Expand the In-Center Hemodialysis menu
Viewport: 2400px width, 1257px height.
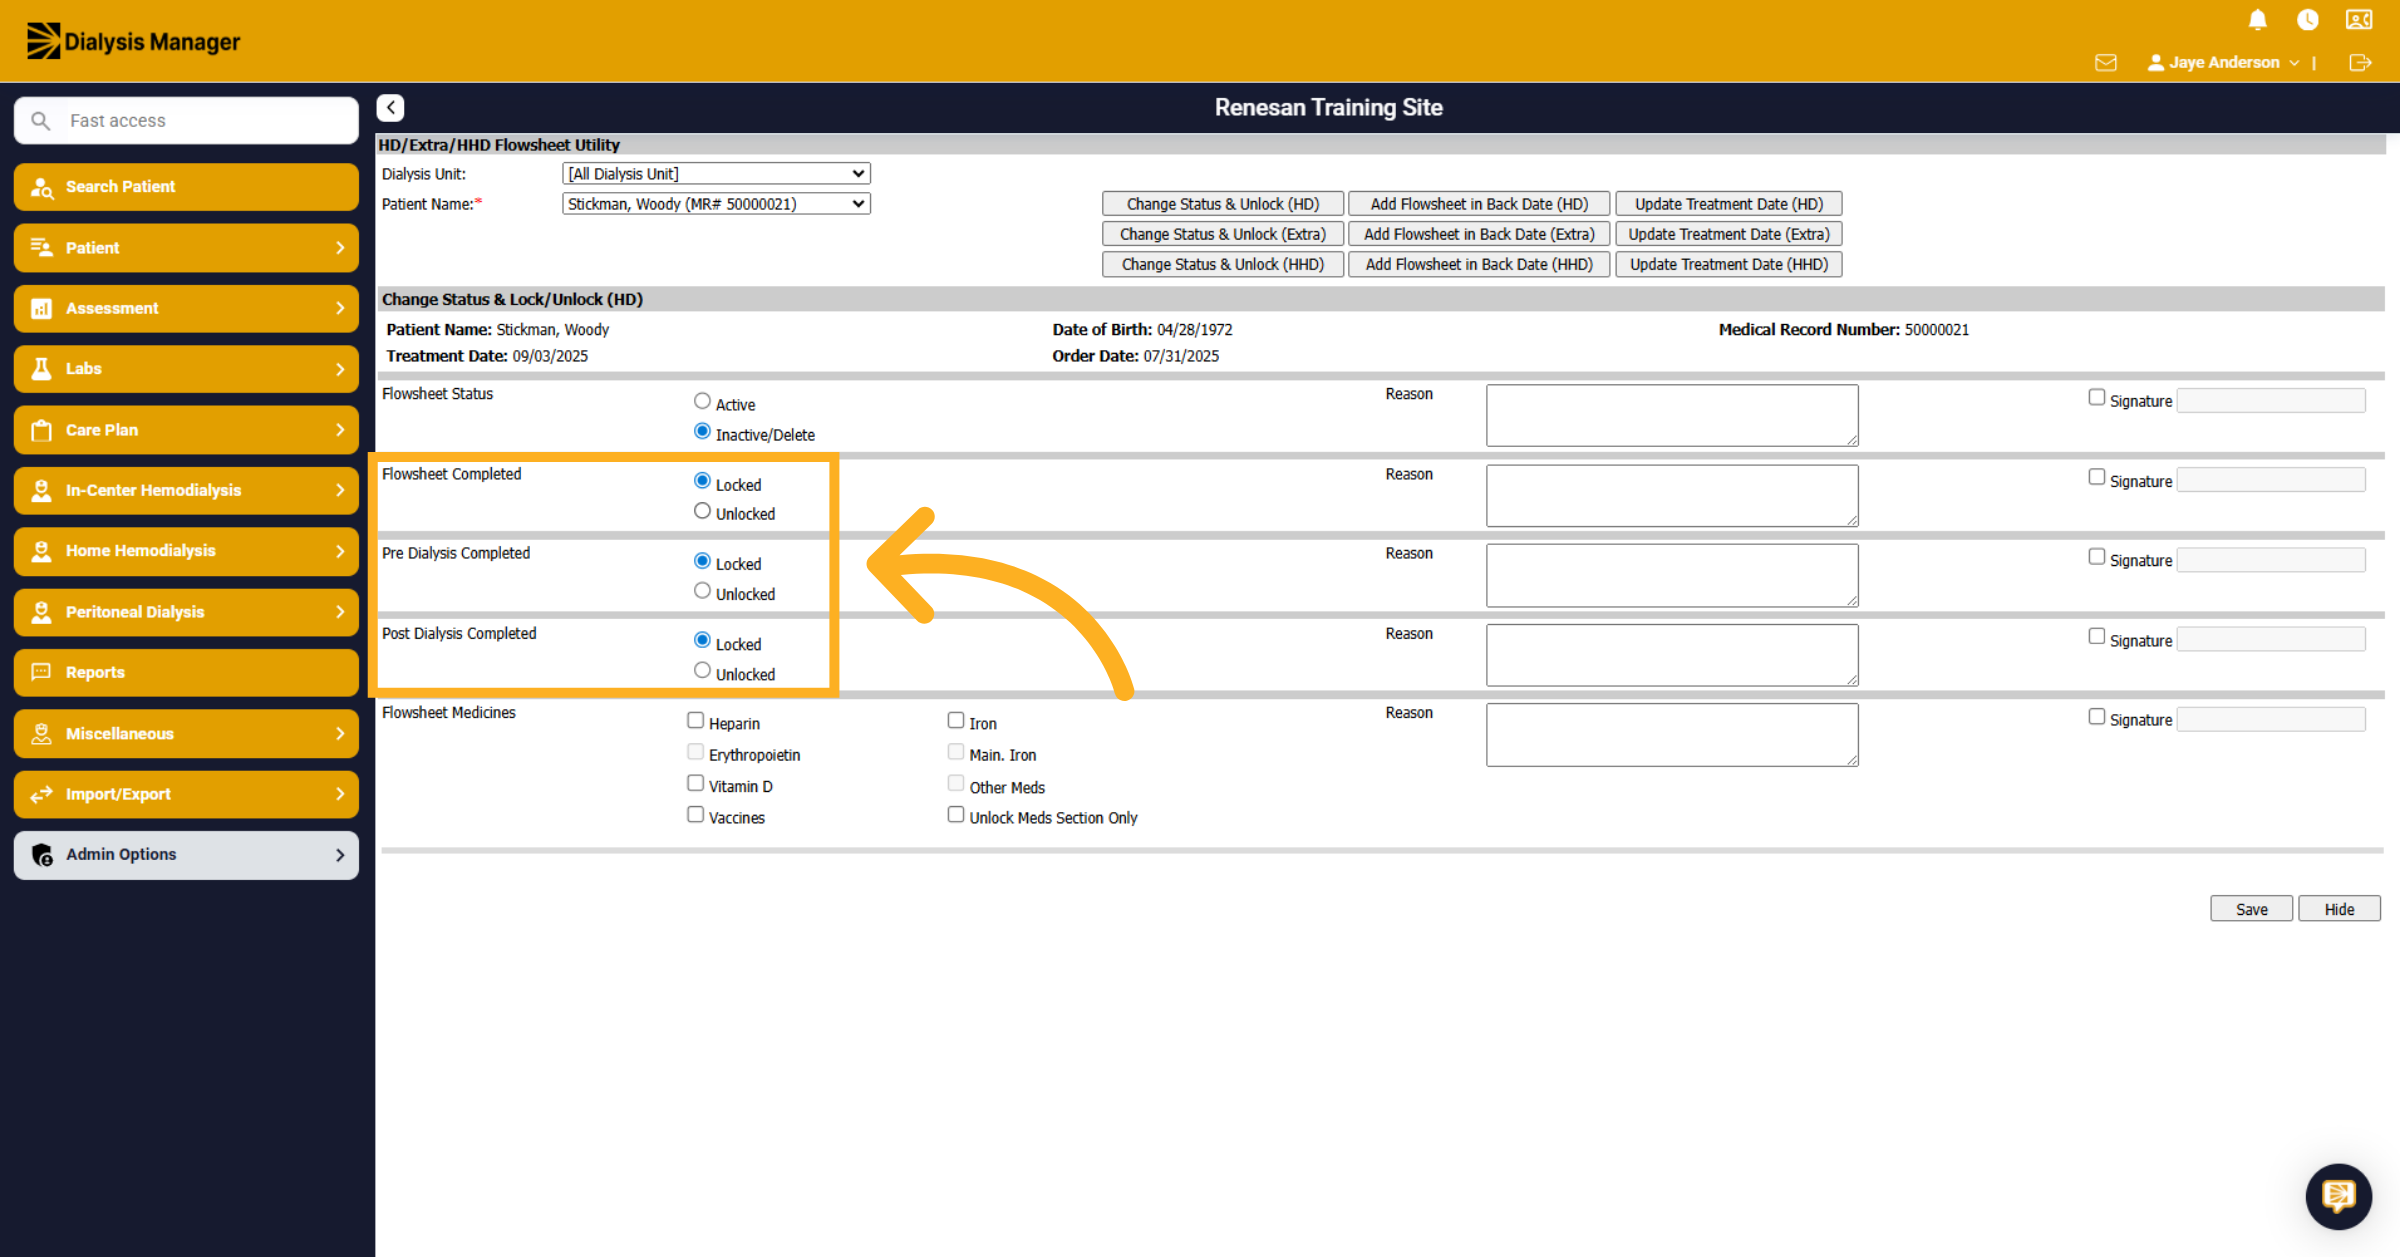coord(186,490)
